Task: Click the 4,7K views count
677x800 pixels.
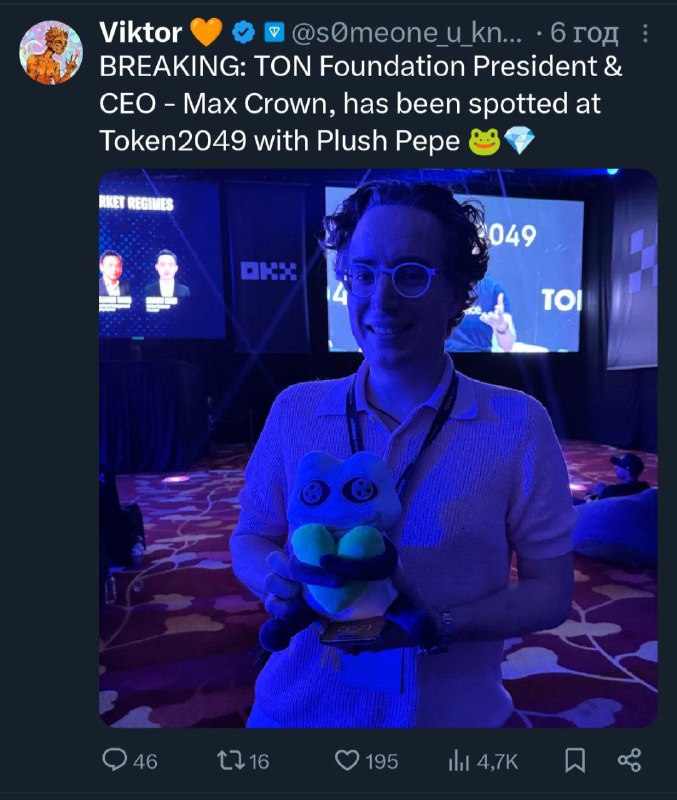Action: click(497, 762)
